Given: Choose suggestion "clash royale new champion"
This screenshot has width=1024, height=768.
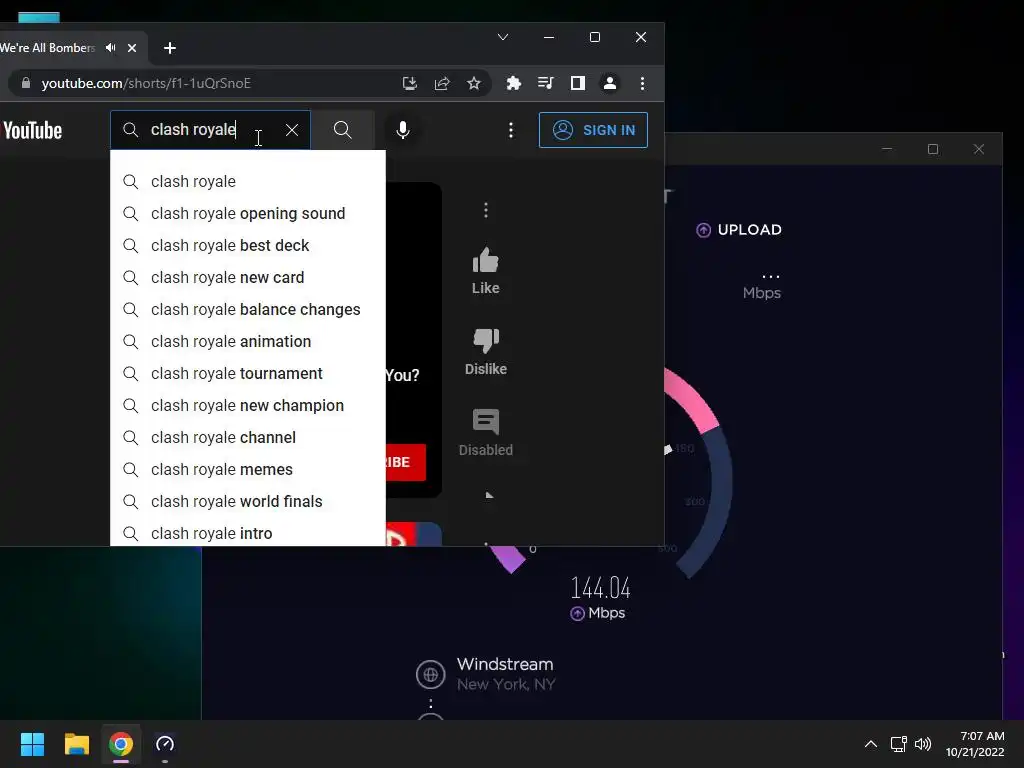Looking at the screenshot, I should 248,406.
